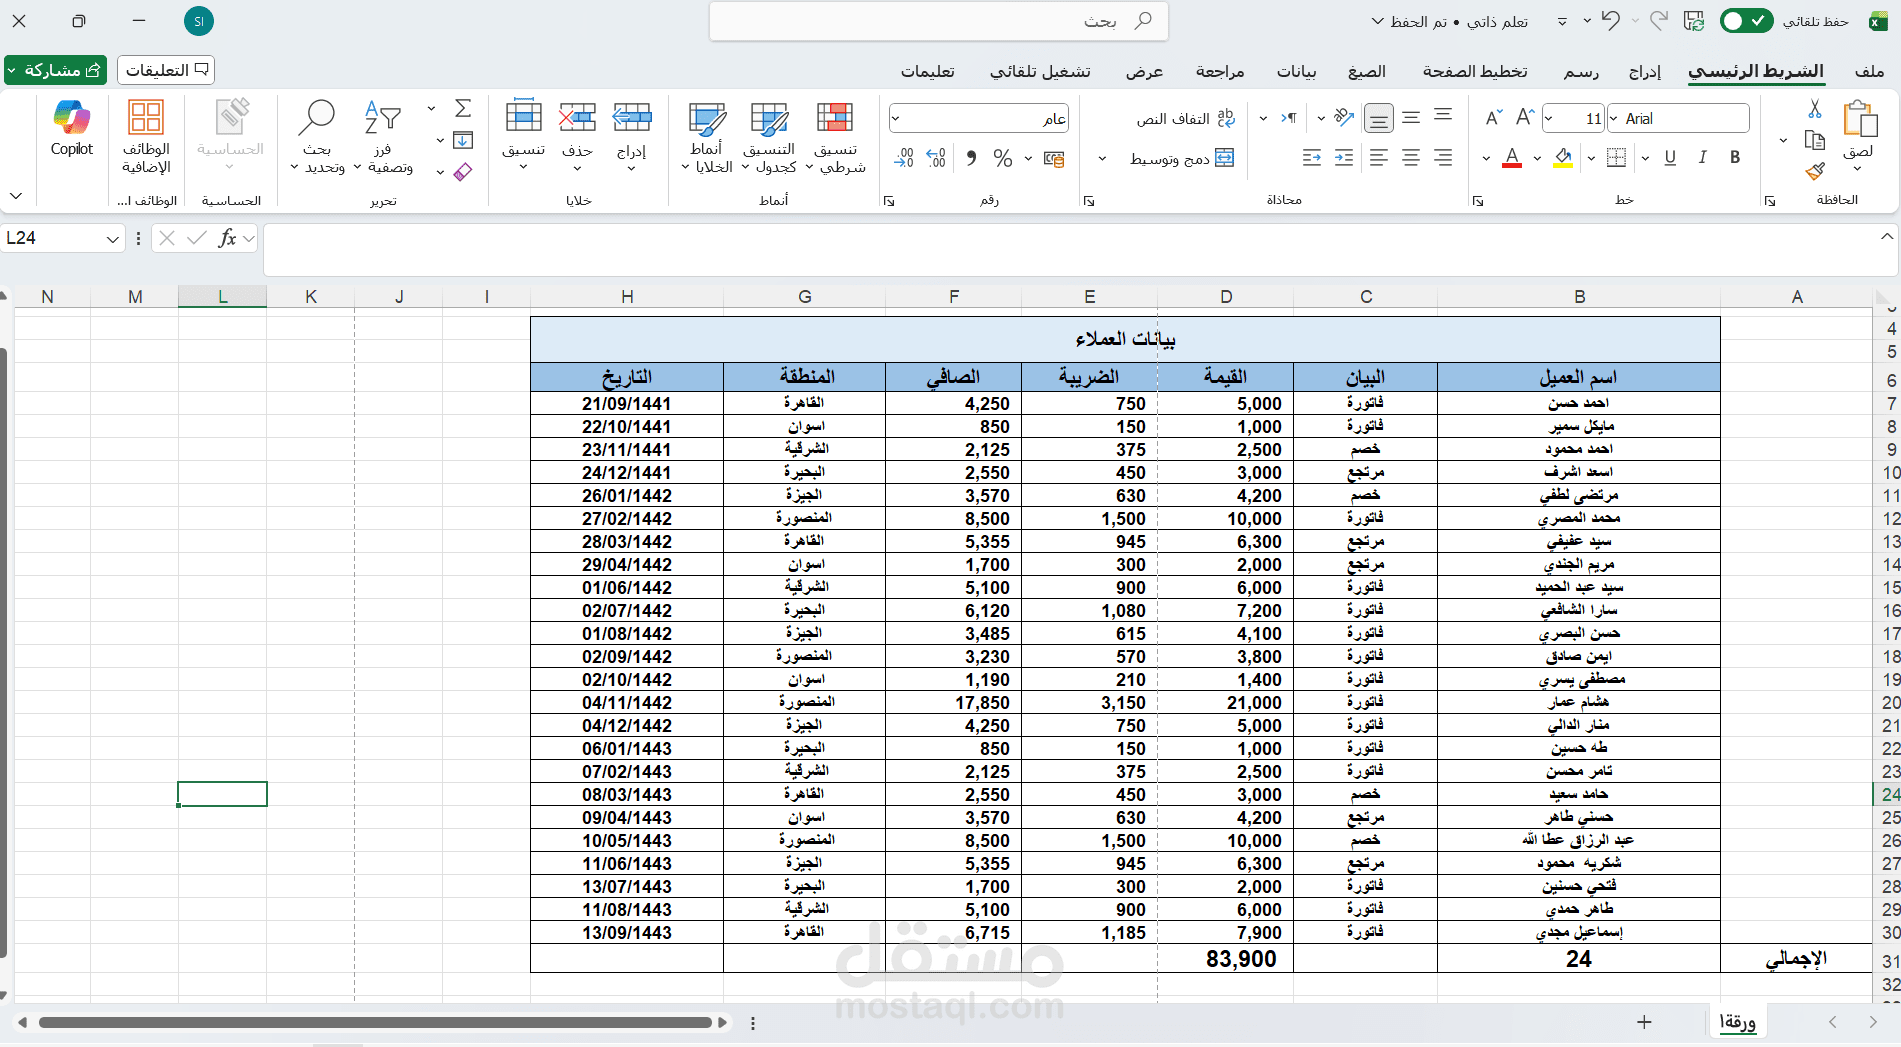Undo the last action
The height and width of the screenshot is (1047, 1901).
(x=1610, y=21)
